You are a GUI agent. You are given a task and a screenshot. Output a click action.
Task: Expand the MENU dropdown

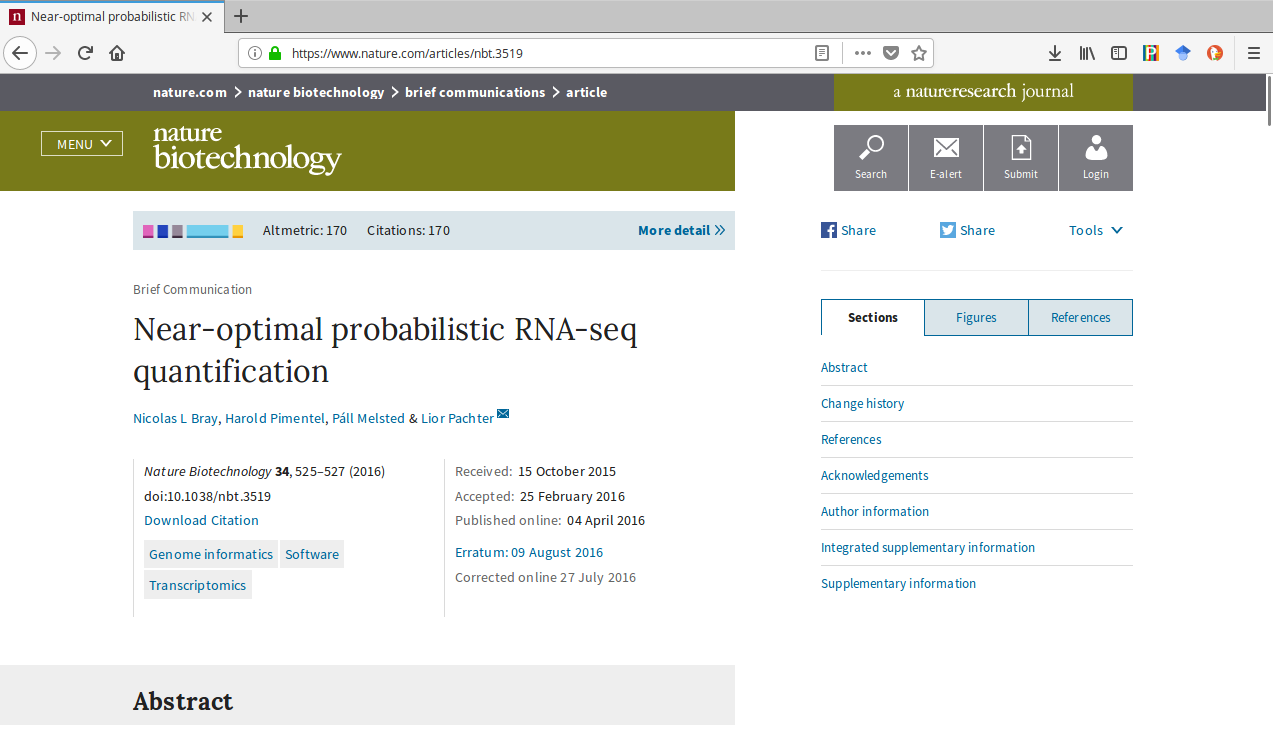[82, 144]
